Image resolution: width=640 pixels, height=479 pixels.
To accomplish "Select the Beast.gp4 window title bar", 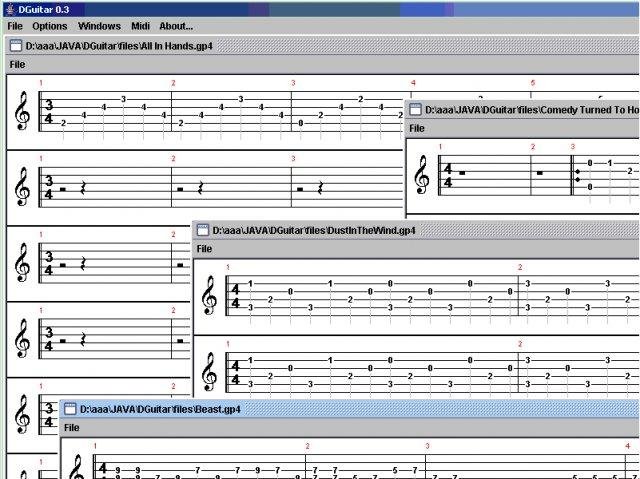I will click(x=350, y=409).
